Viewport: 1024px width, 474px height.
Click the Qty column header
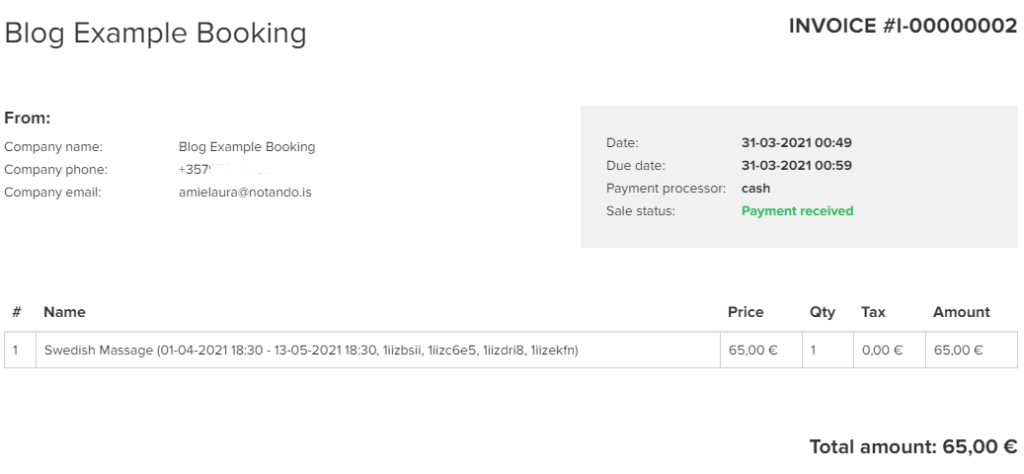tap(822, 312)
